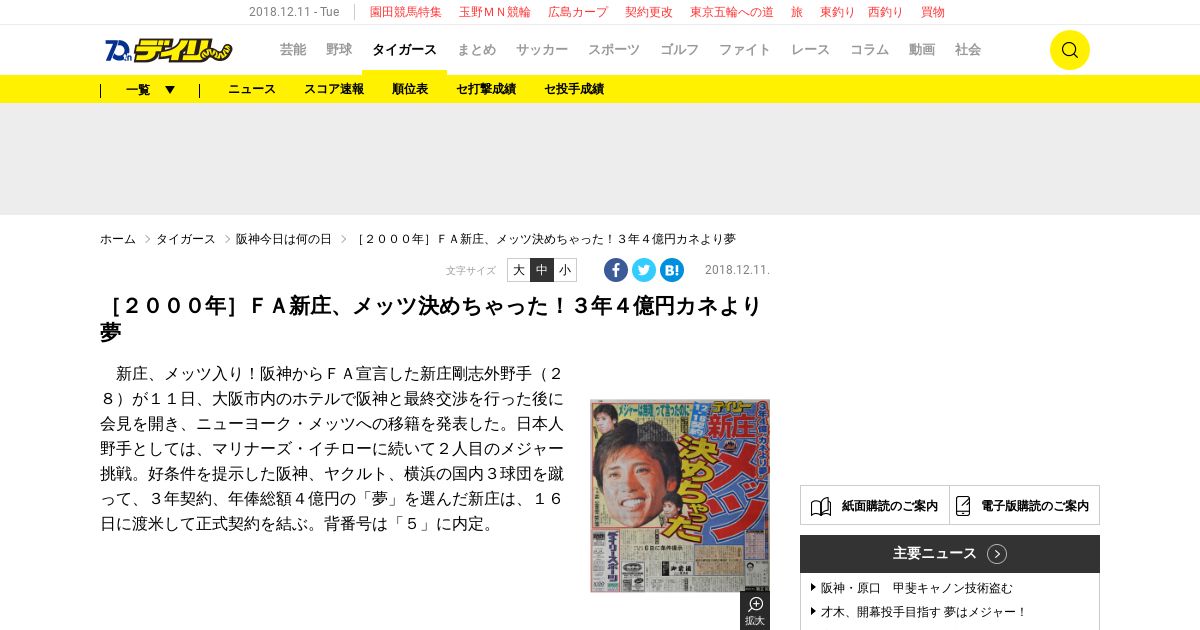Go to タイガース in breadcrumb
The width and height of the screenshot is (1200, 630).
[186, 239]
